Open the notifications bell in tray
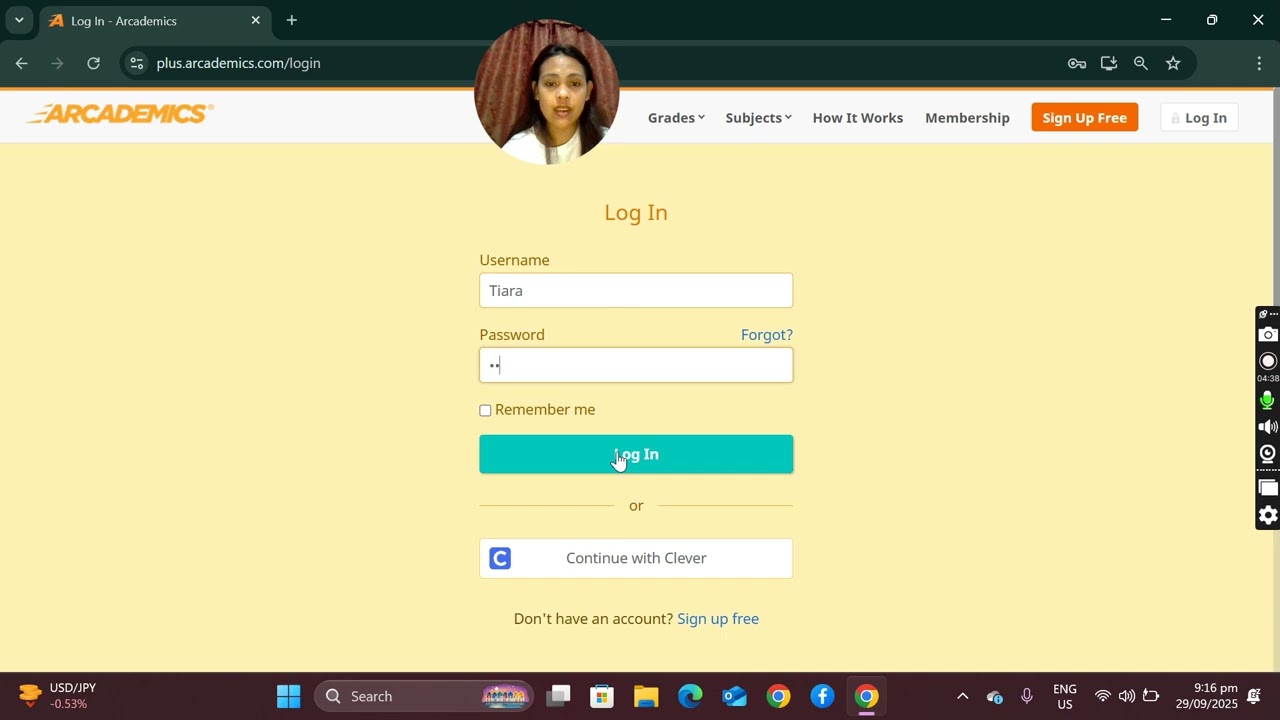The width and height of the screenshot is (1280, 720). (x=1254, y=696)
